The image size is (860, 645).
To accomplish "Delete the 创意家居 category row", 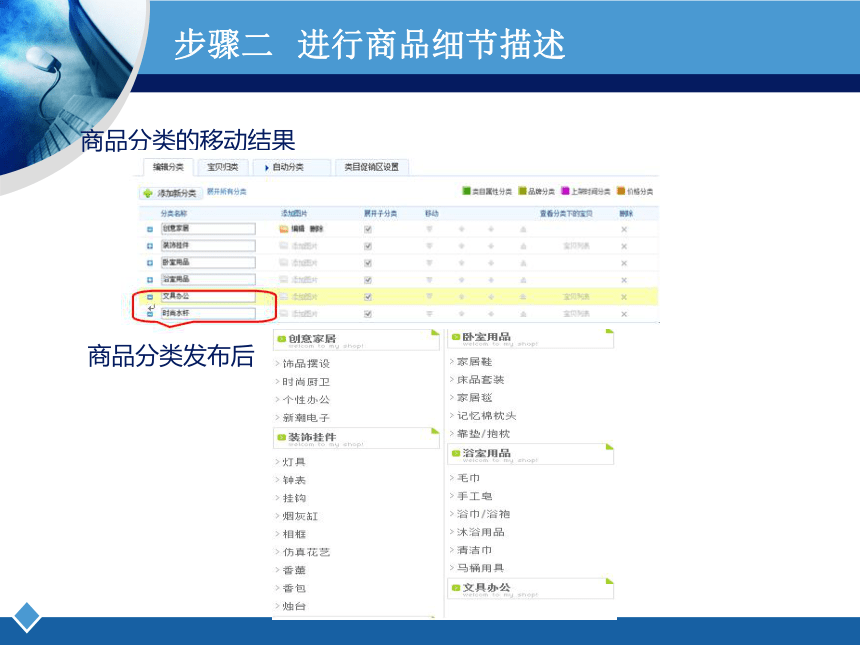I will tap(624, 230).
